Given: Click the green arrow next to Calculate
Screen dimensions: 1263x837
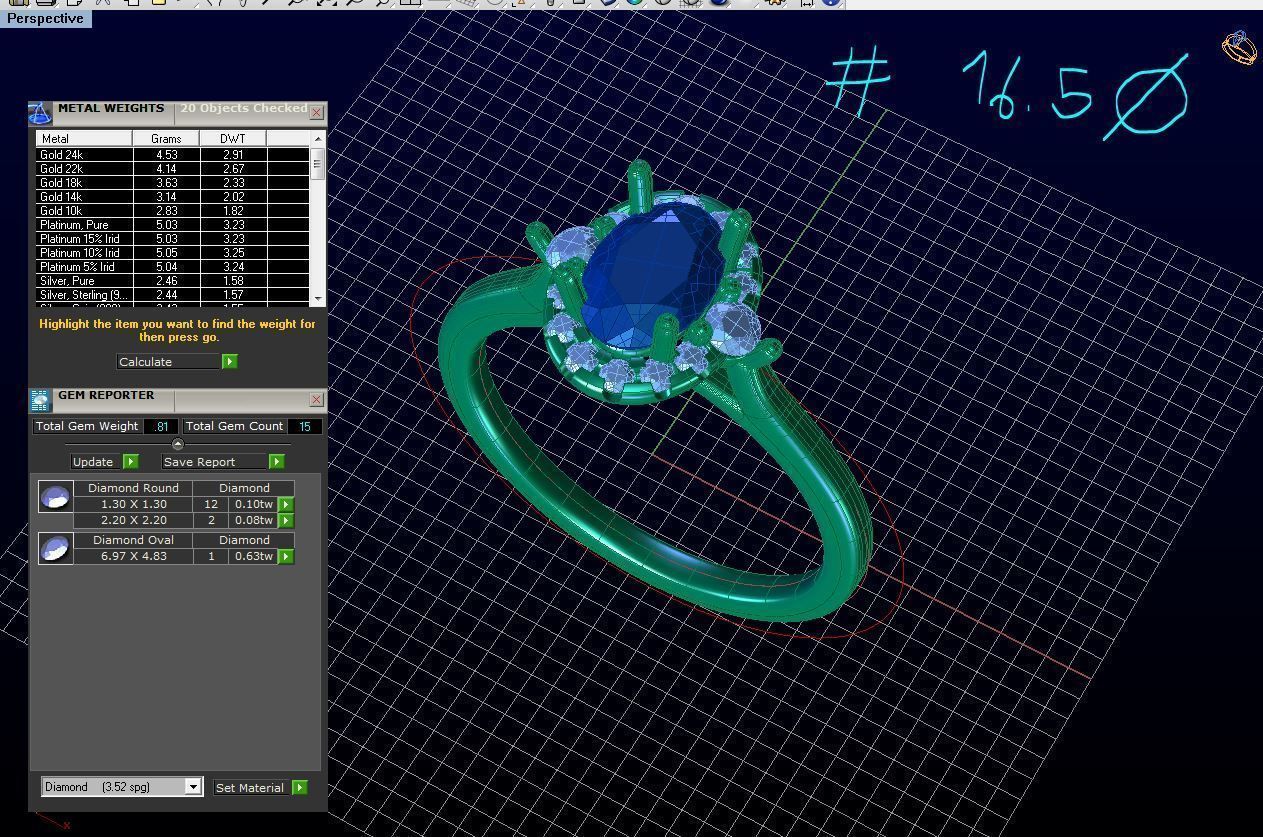Looking at the screenshot, I should [x=230, y=361].
